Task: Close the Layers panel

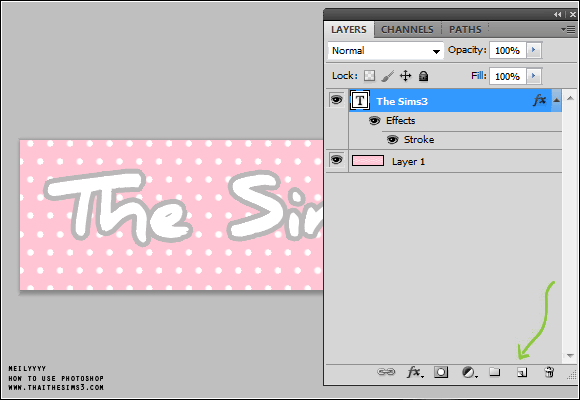Action: point(573,14)
